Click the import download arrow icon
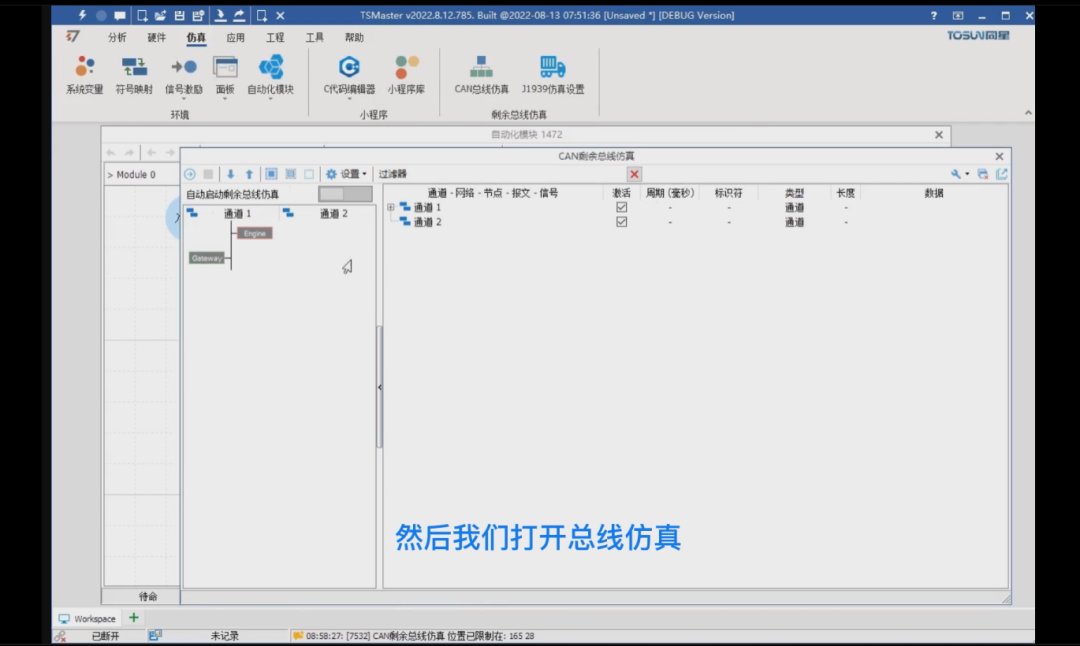 [220, 15]
